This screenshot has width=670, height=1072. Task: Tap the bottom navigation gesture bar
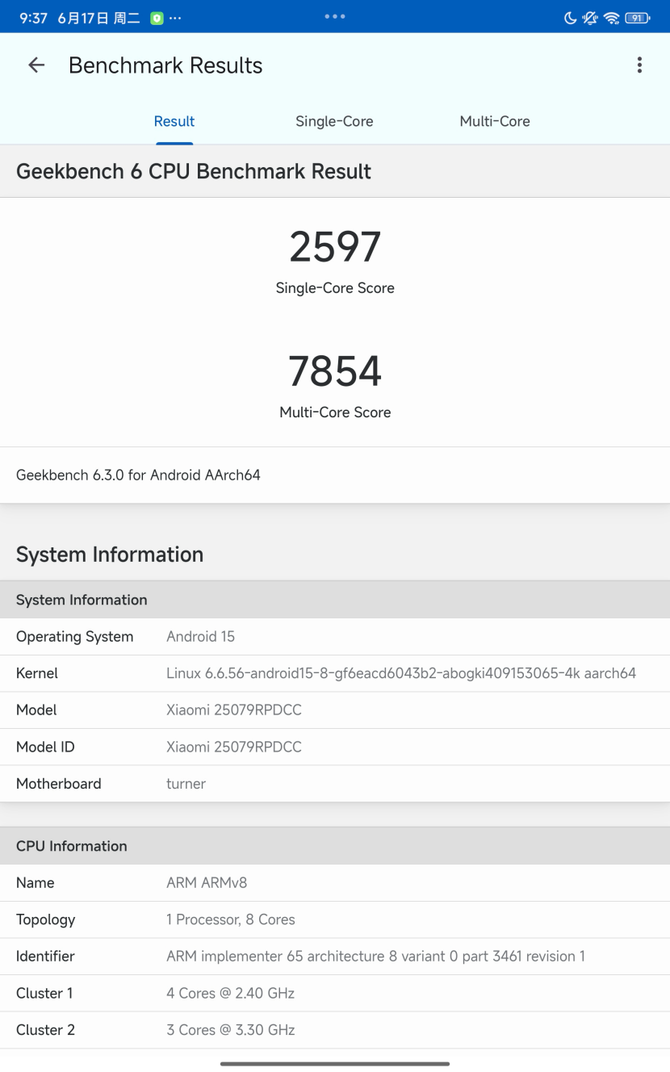[335, 1064]
